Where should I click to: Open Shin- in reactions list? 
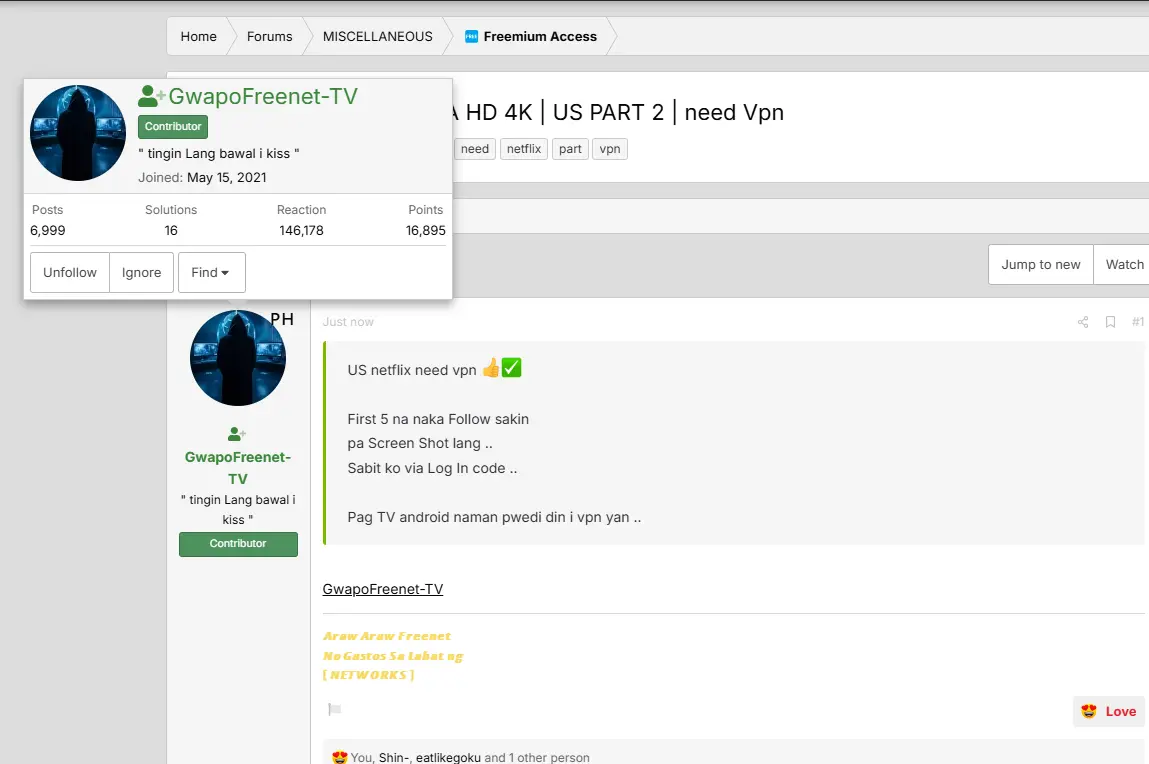394,757
